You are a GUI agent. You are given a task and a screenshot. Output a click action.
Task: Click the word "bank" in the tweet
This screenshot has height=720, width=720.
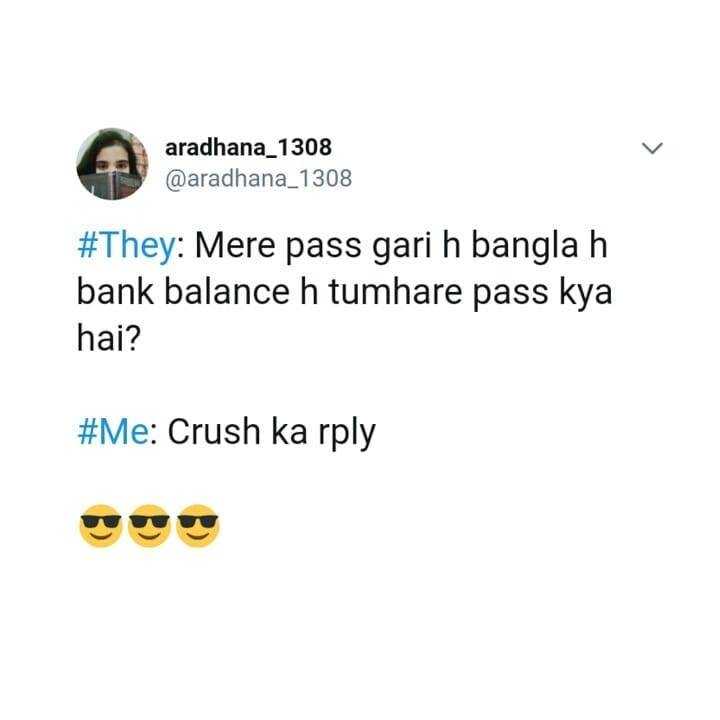[x=115, y=292]
